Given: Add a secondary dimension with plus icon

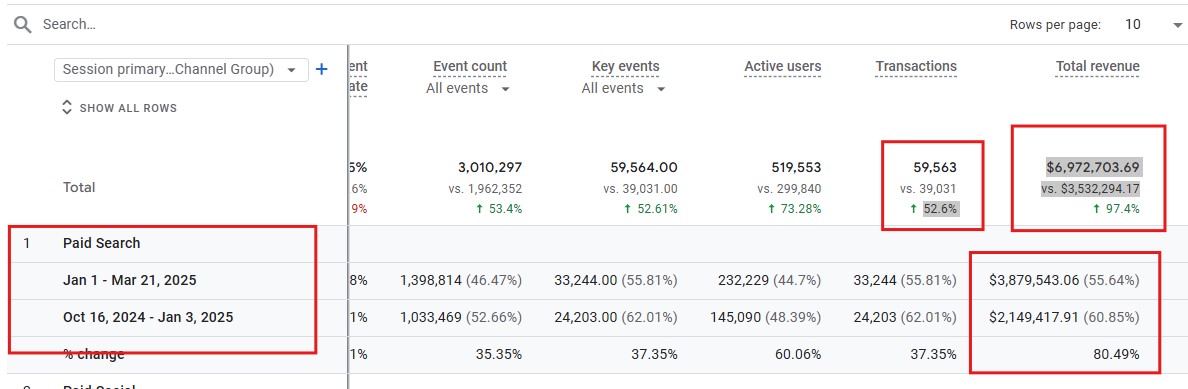Looking at the screenshot, I should coord(321,69).
